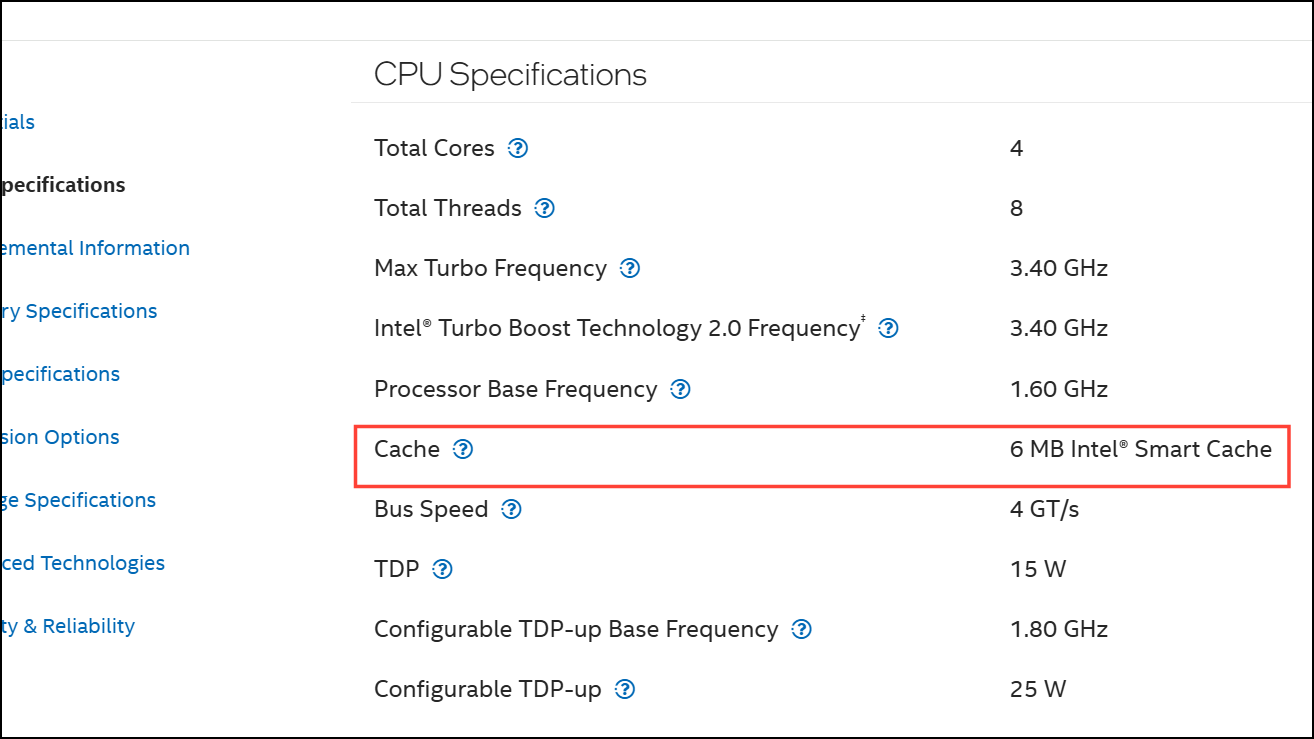Open the Essentials sidebar link
Image resolution: width=1314 pixels, height=739 pixels.
[x=18, y=122]
